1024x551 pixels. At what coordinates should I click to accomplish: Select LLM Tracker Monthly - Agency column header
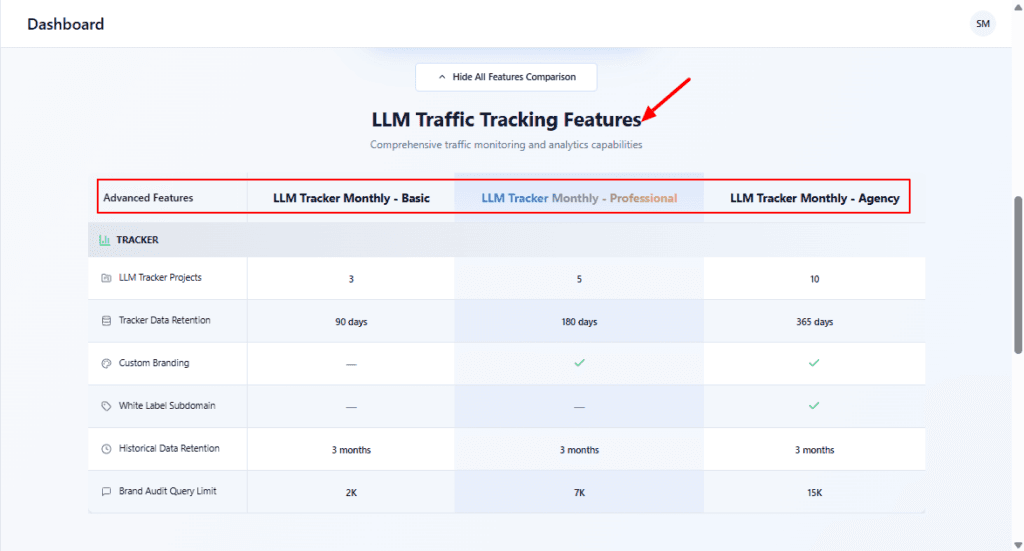click(x=814, y=198)
